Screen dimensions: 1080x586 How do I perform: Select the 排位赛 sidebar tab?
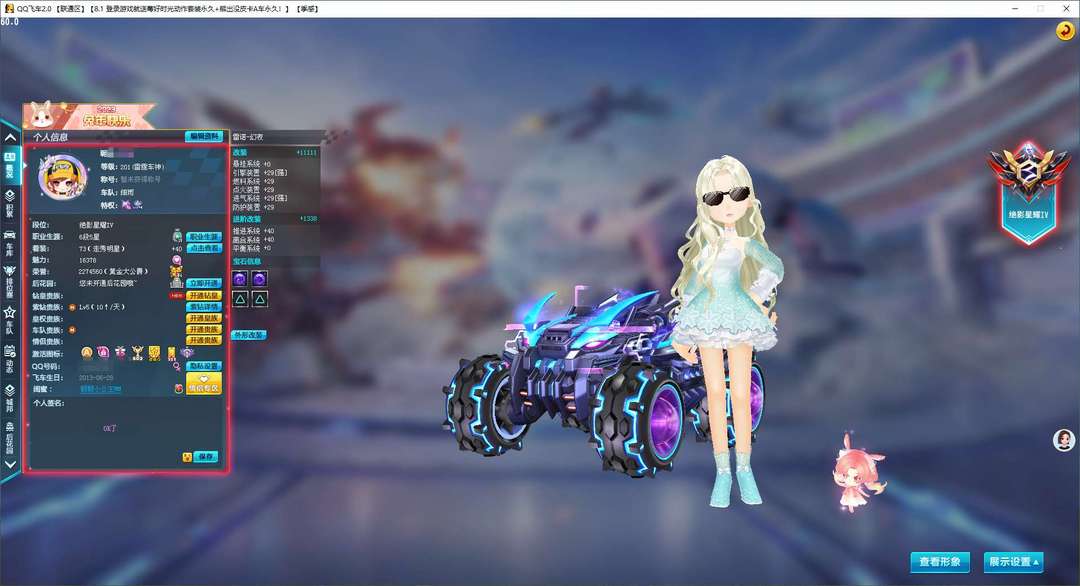[x=10, y=282]
